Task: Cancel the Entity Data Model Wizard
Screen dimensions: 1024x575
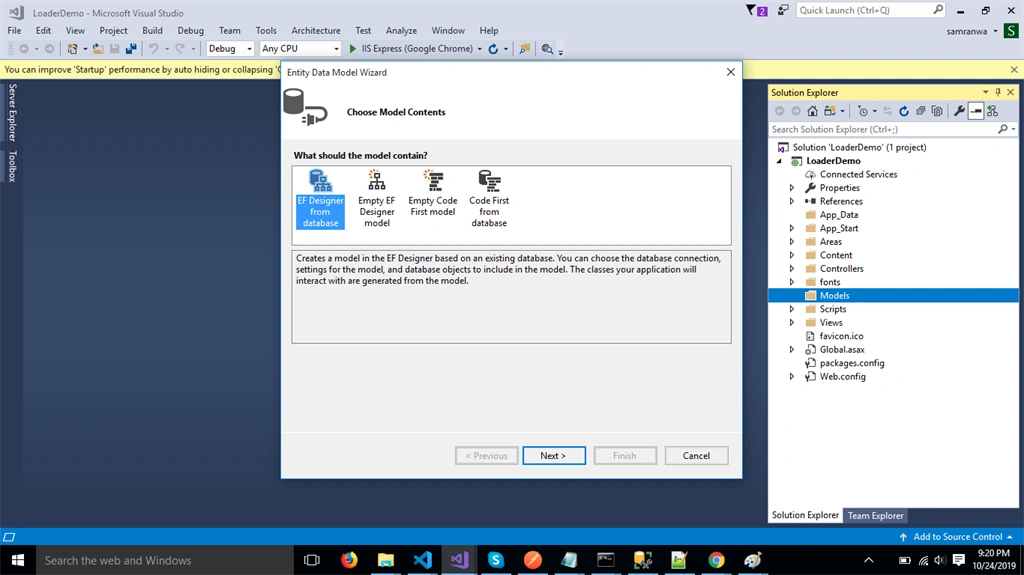Action: (696, 455)
